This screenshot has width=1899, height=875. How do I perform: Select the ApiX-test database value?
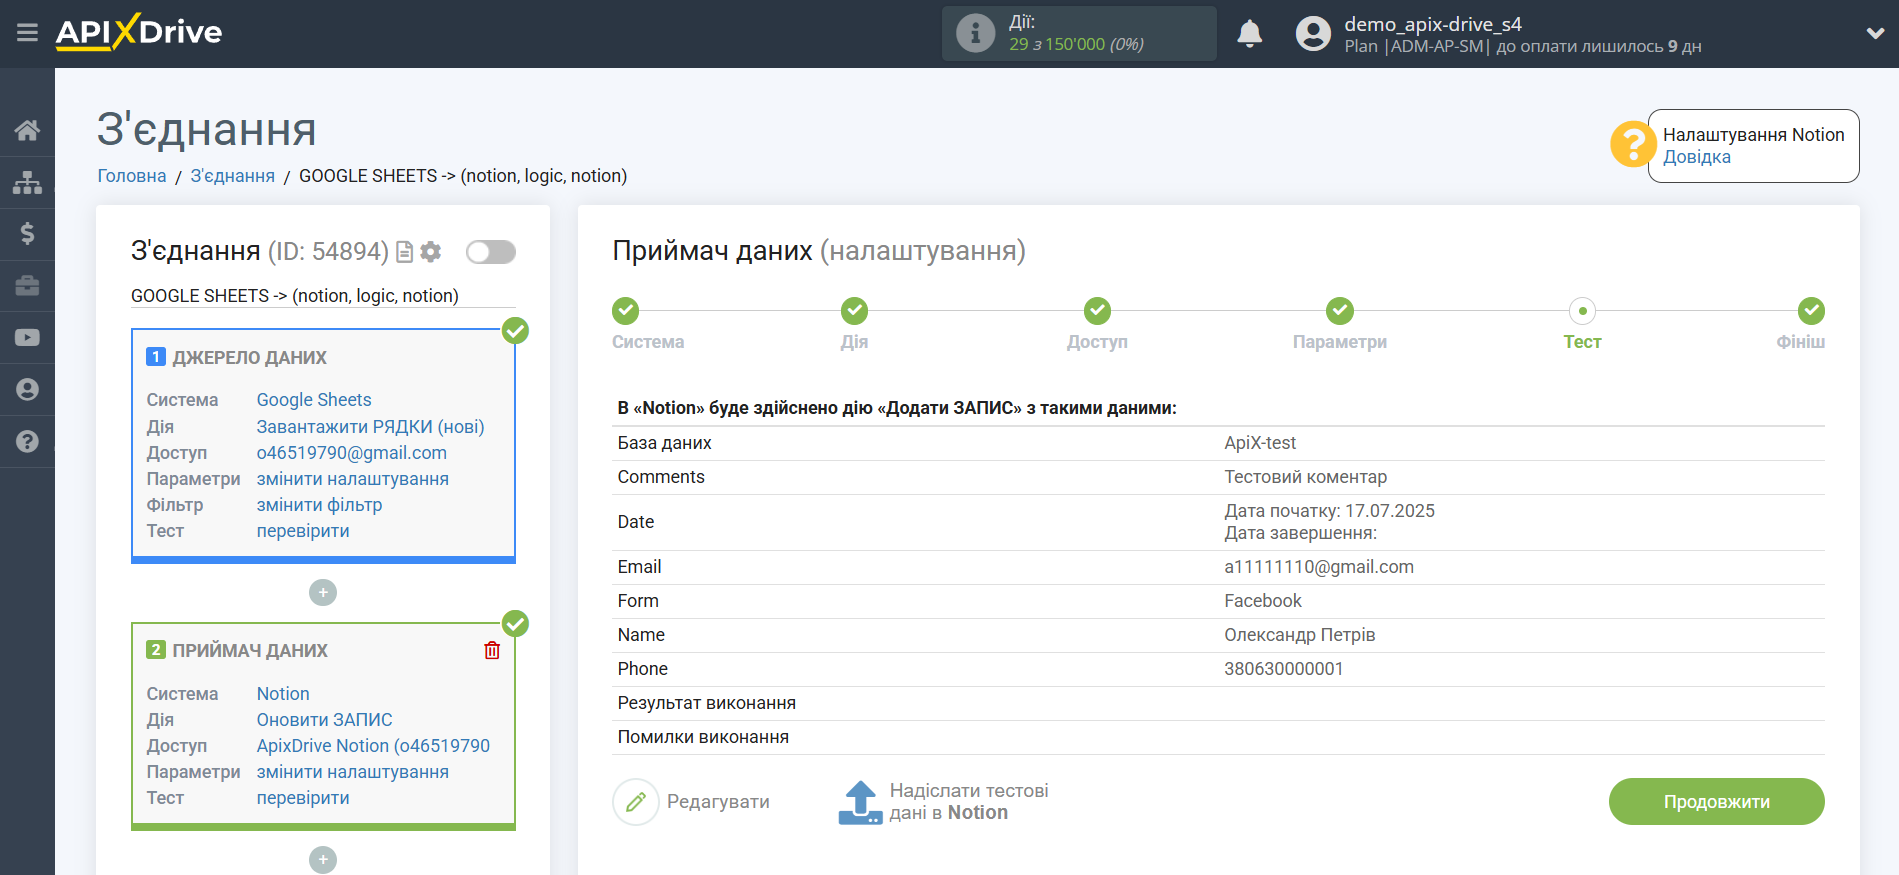click(1260, 443)
